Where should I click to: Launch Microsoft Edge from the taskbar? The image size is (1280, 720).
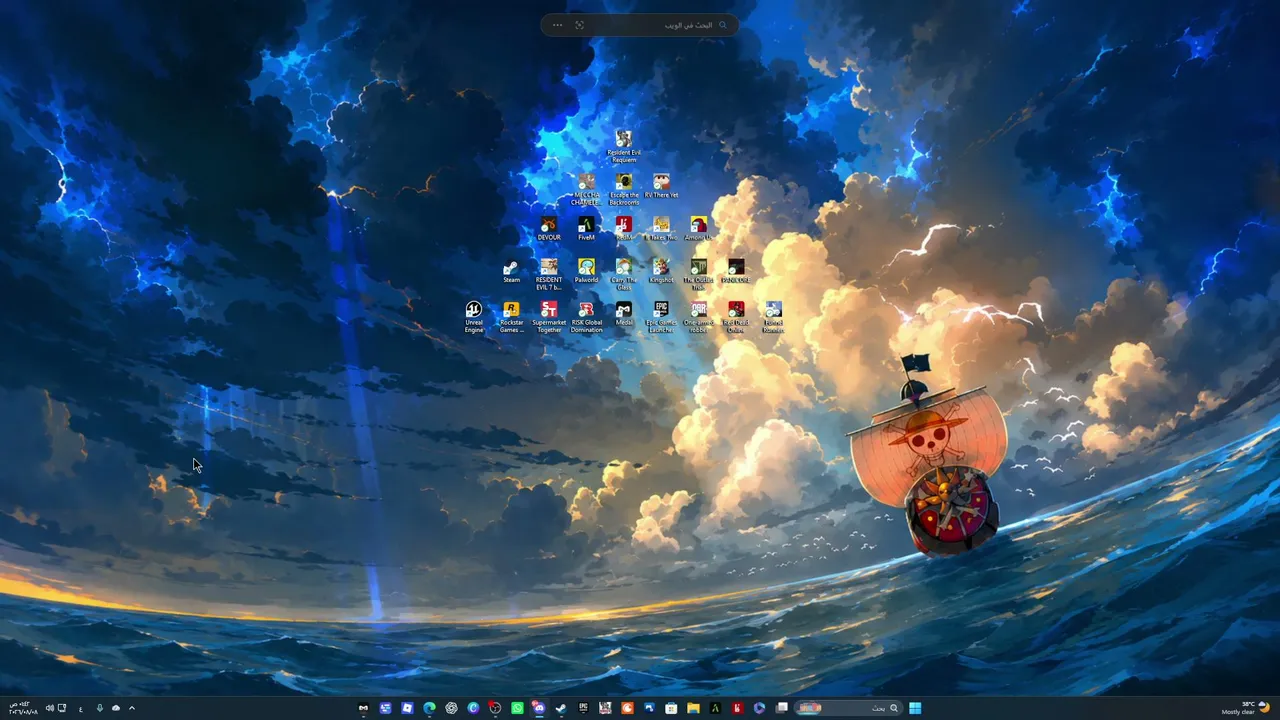(429, 708)
